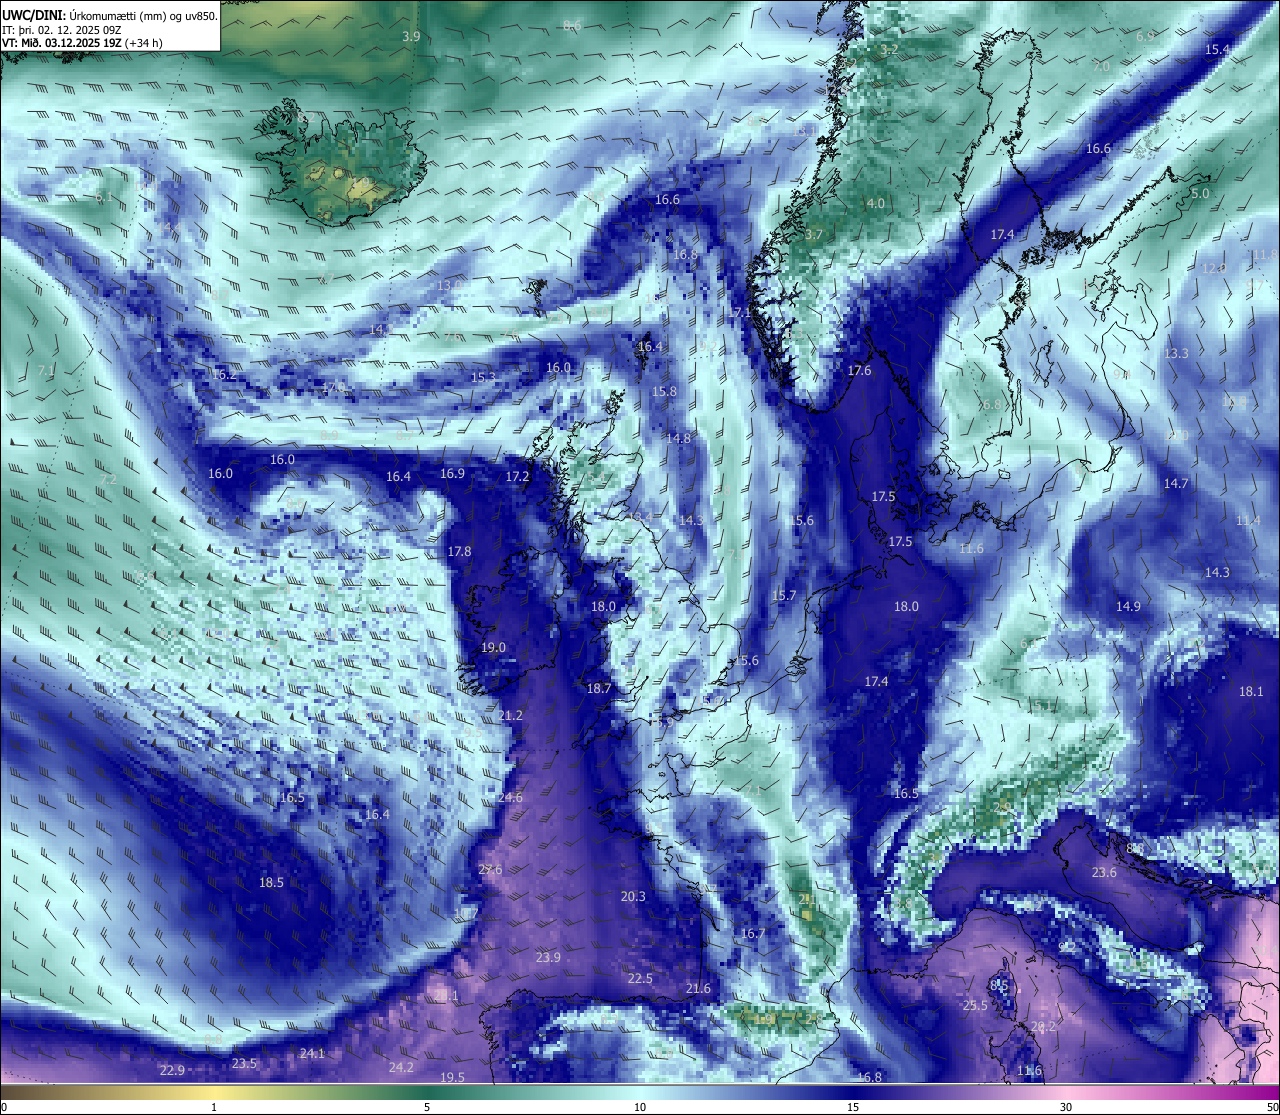Image resolution: width=1280 pixels, height=1115 pixels.
Task: Click the 19.5 value label on the map
Action: coord(453,1078)
